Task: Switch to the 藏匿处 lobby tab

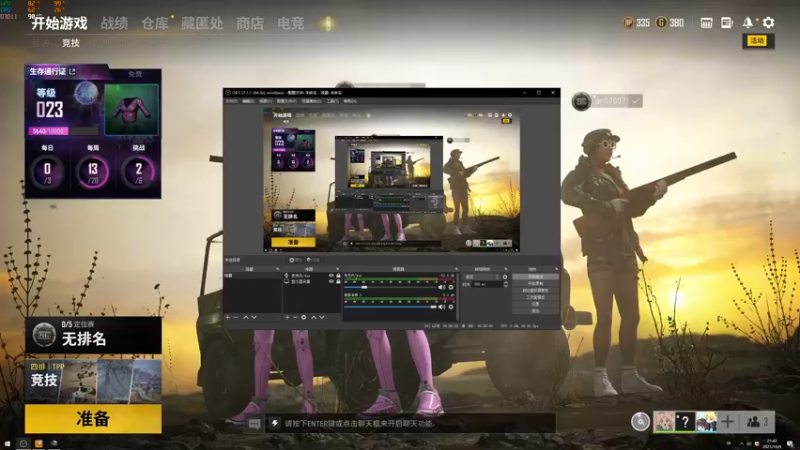Action: 202,23
